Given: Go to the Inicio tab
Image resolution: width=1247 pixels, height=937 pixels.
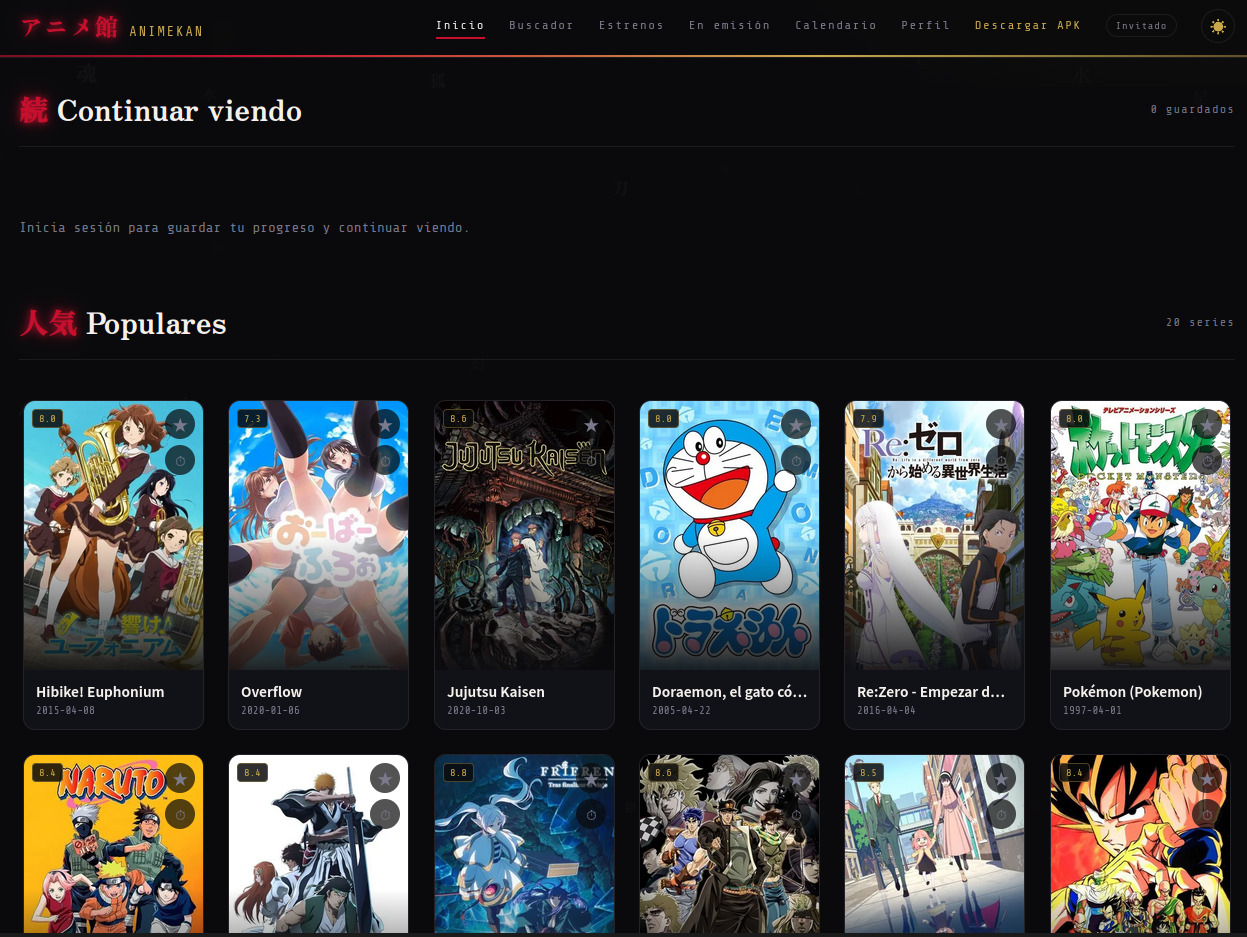Looking at the screenshot, I should point(460,25).
